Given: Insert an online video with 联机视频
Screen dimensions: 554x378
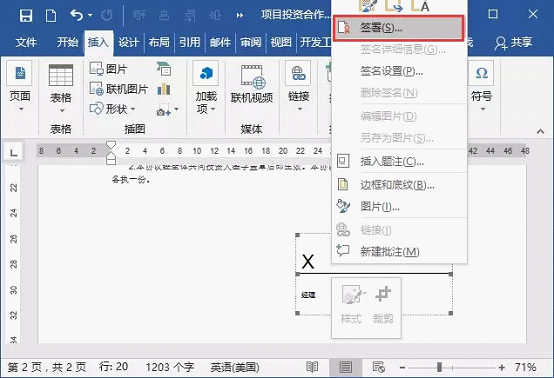Looking at the screenshot, I should point(252,84).
